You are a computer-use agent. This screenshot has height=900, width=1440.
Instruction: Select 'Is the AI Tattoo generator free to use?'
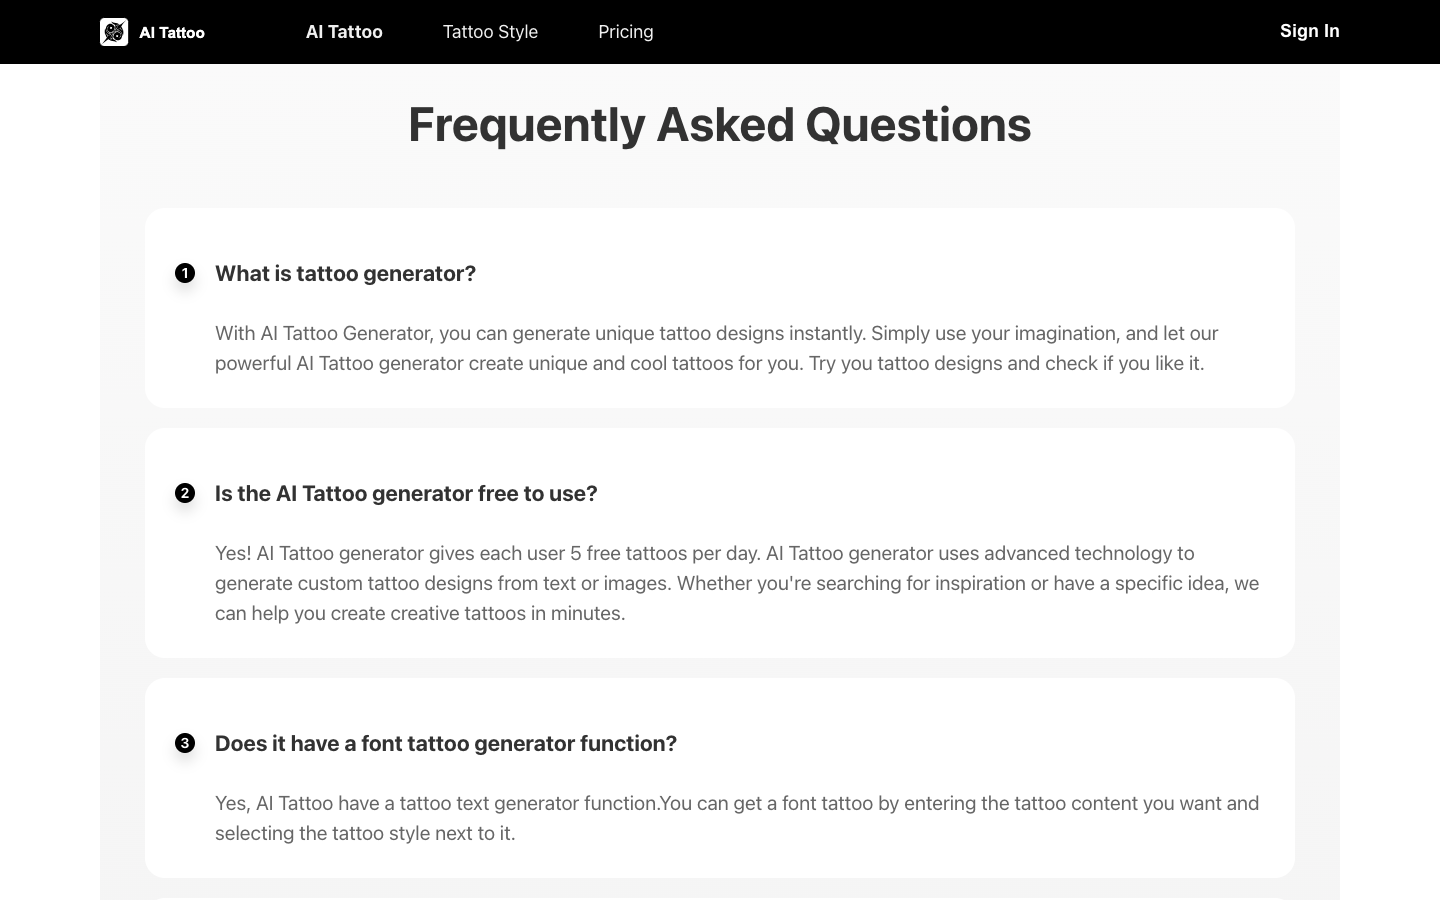pos(406,493)
